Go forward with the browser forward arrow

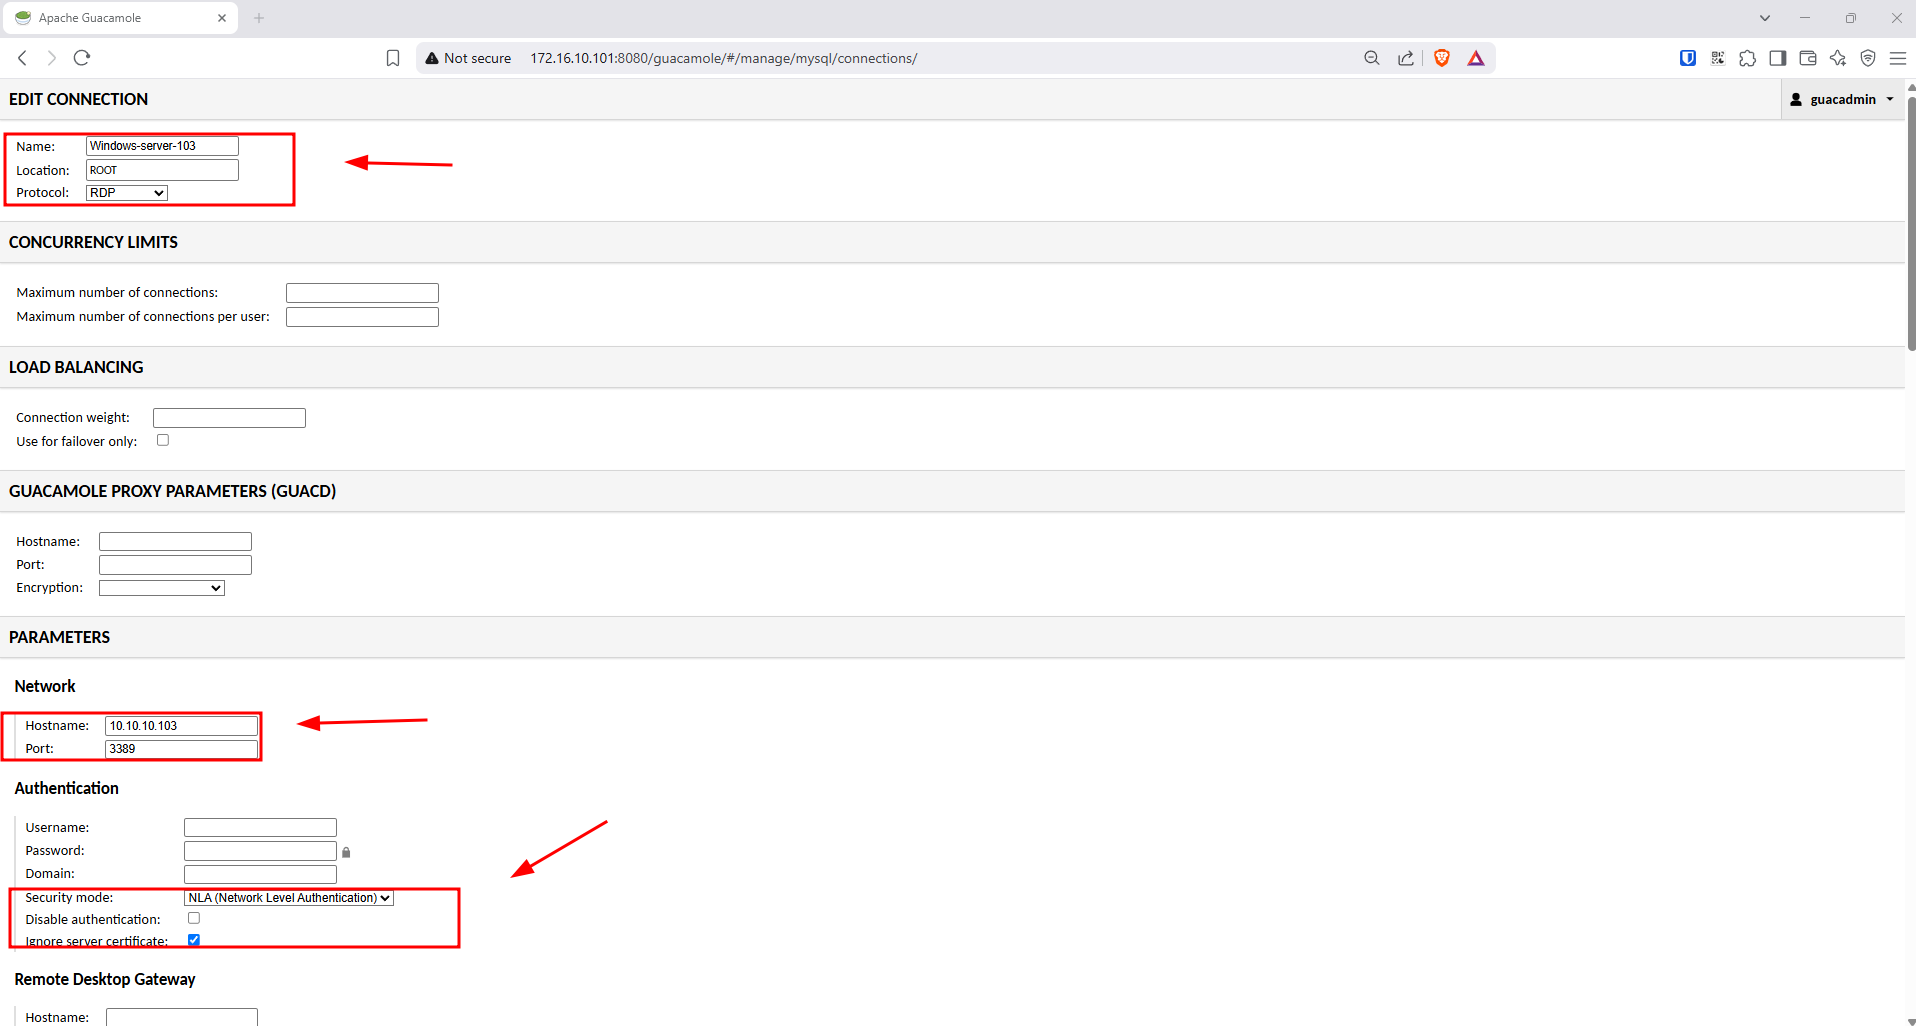tap(52, 58)
